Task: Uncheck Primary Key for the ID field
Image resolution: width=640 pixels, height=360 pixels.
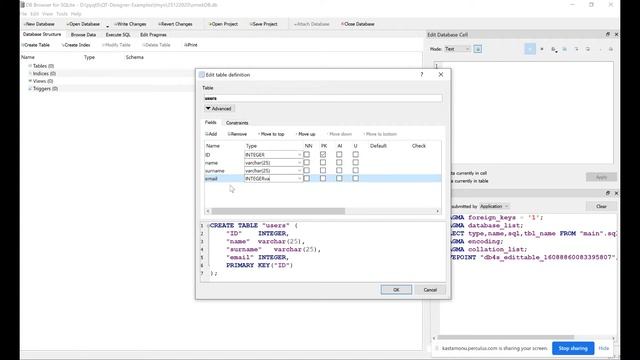Action: click(x=323, y=155)
